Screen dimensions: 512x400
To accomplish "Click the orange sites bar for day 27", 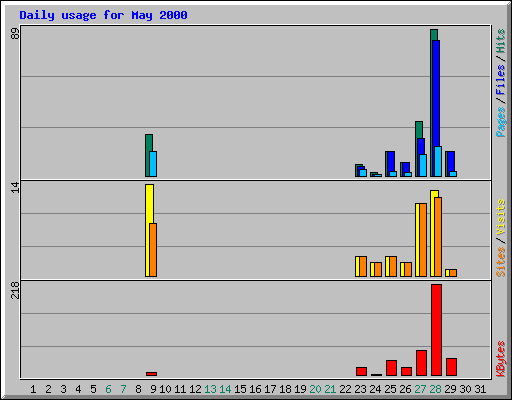I will [423, 240].
